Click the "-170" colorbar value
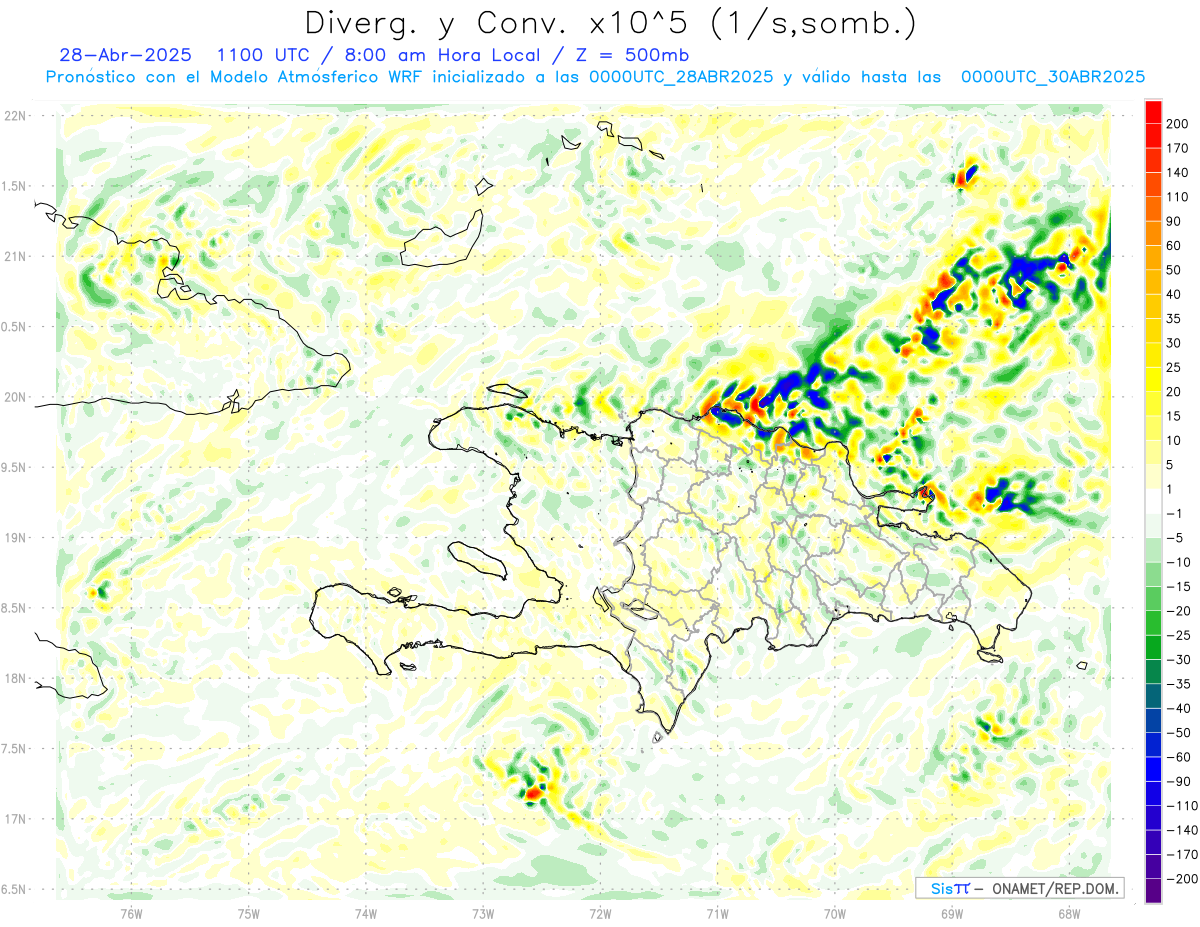This screenshot has width=1200, height=927. click(1182, 854)
